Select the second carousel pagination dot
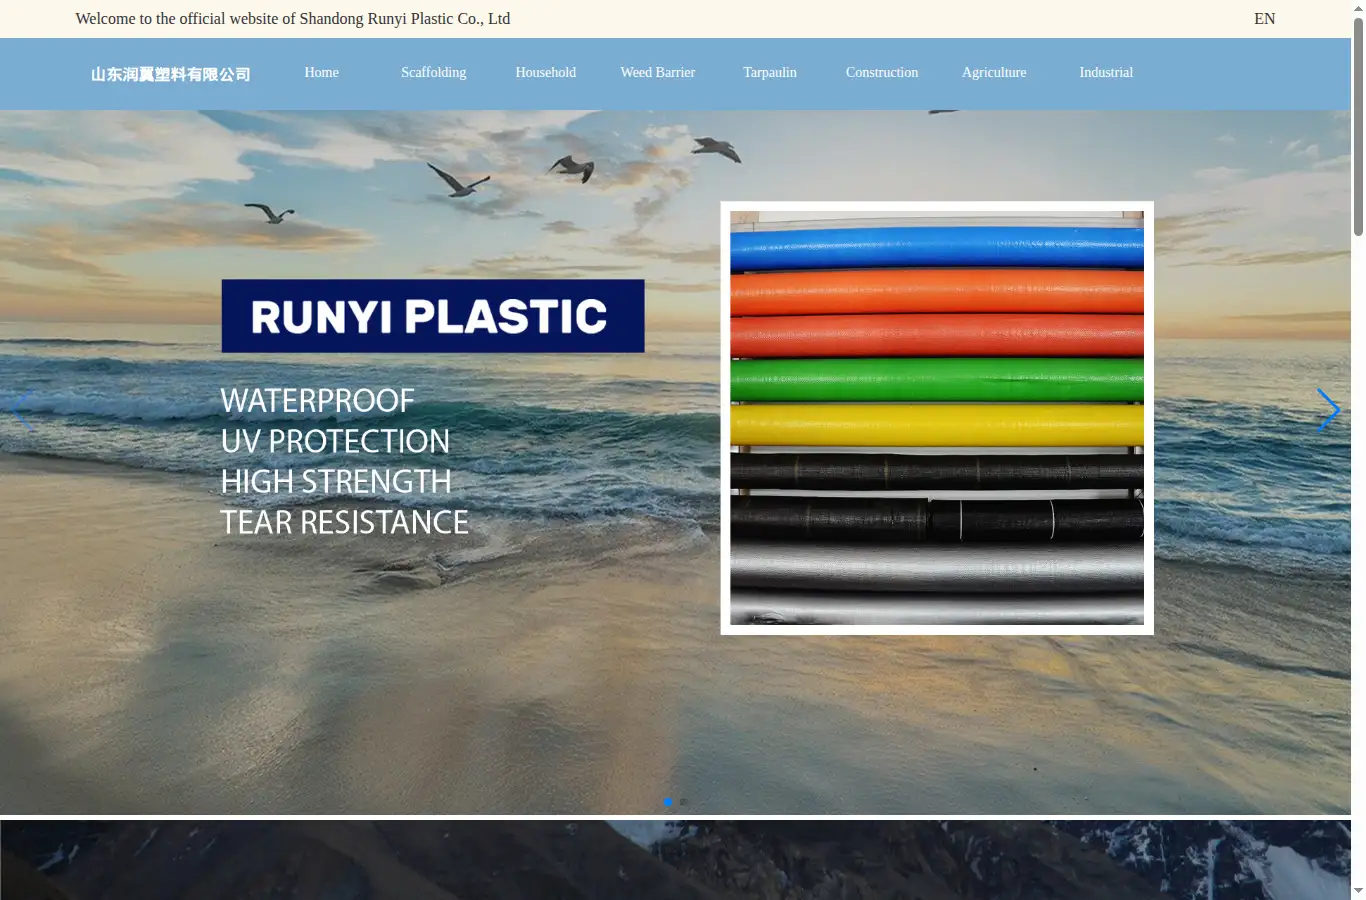The image size is (1366, 900). 683,802
